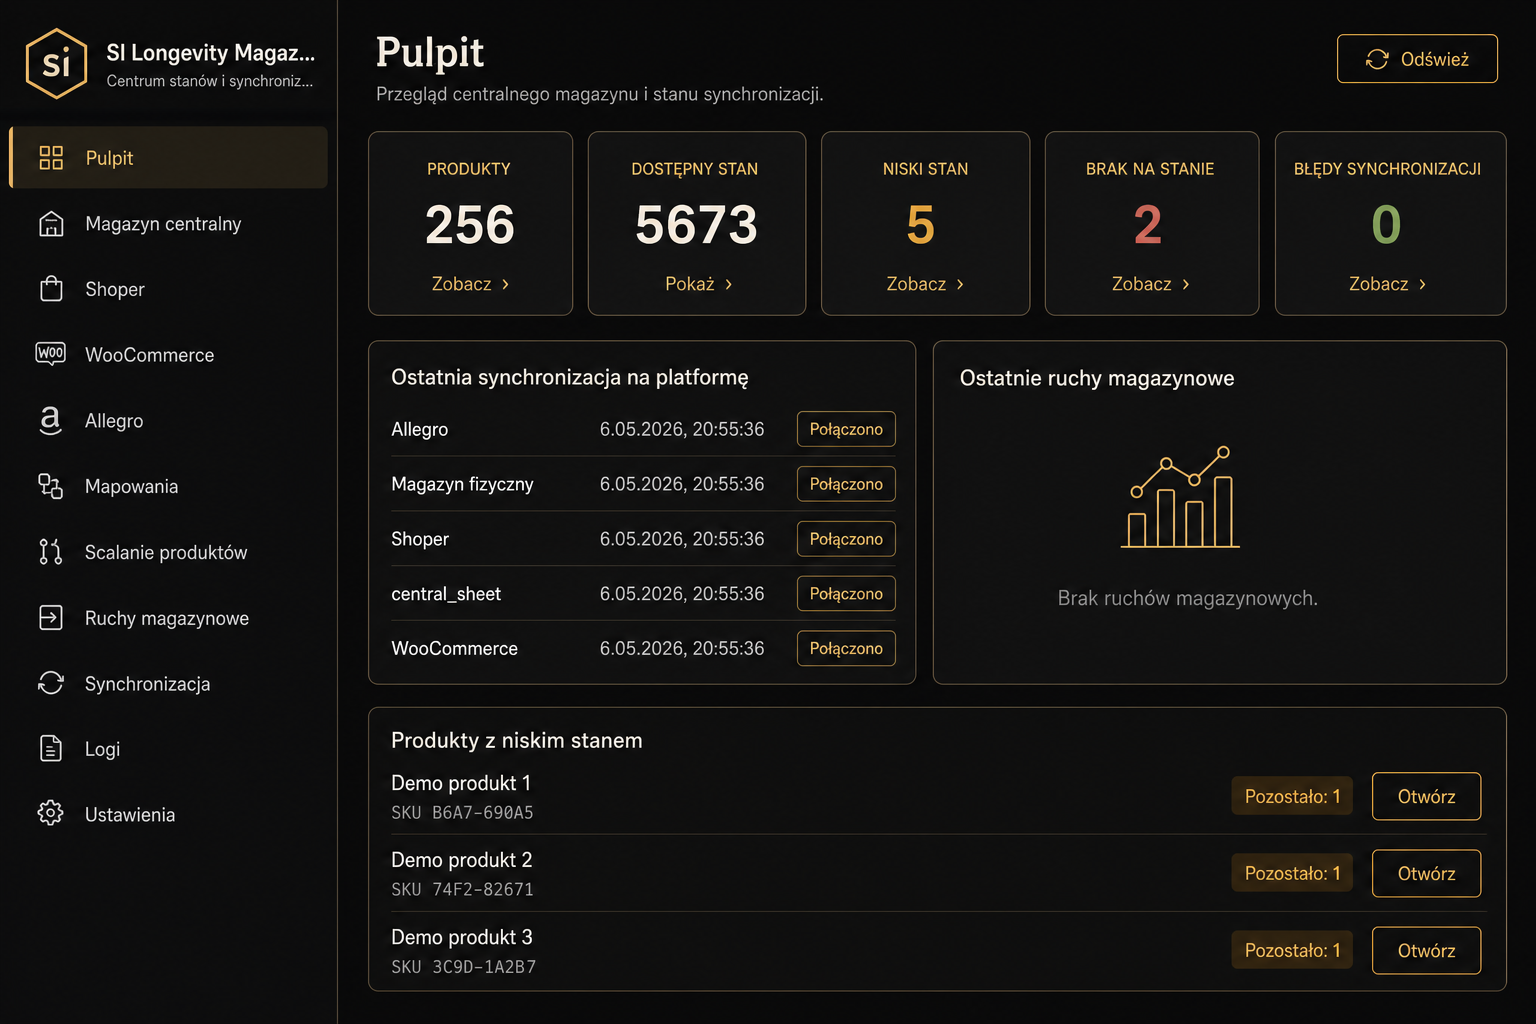Click the SI hexagon logo
The image size is (1536, 1024).
coord(56,64)
